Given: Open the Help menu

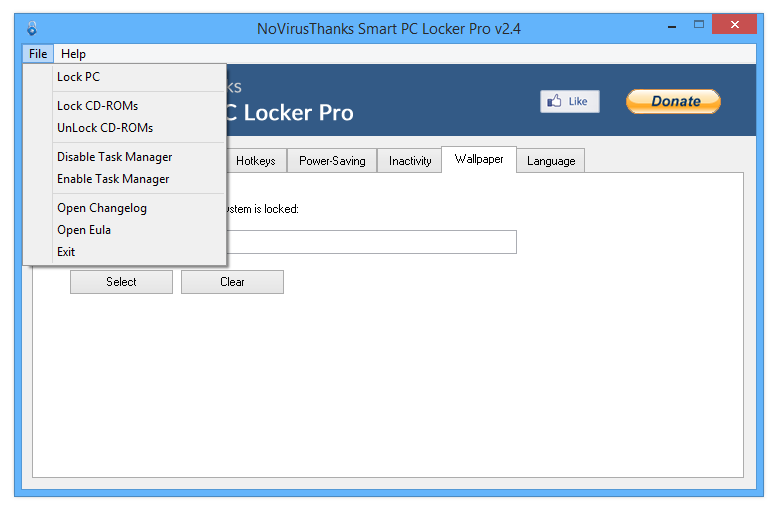Looking at the screenshot, I should pos(73,54).
